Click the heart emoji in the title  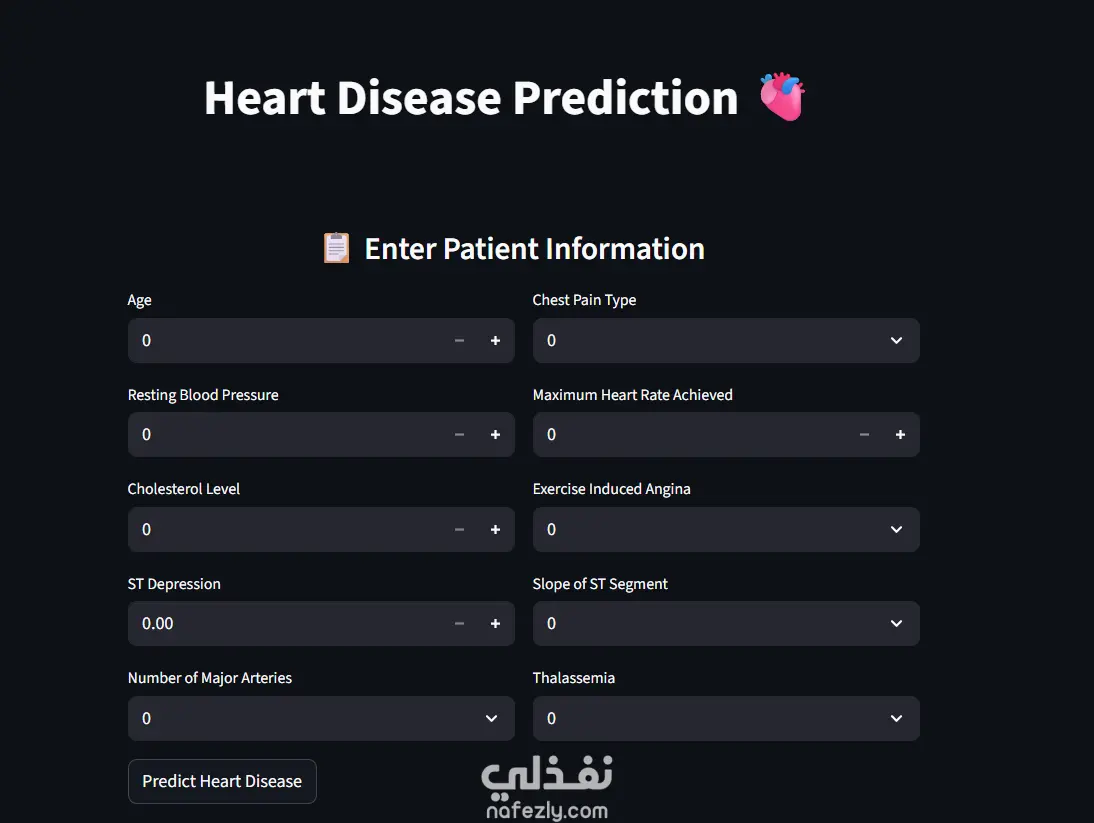point(782,97)
